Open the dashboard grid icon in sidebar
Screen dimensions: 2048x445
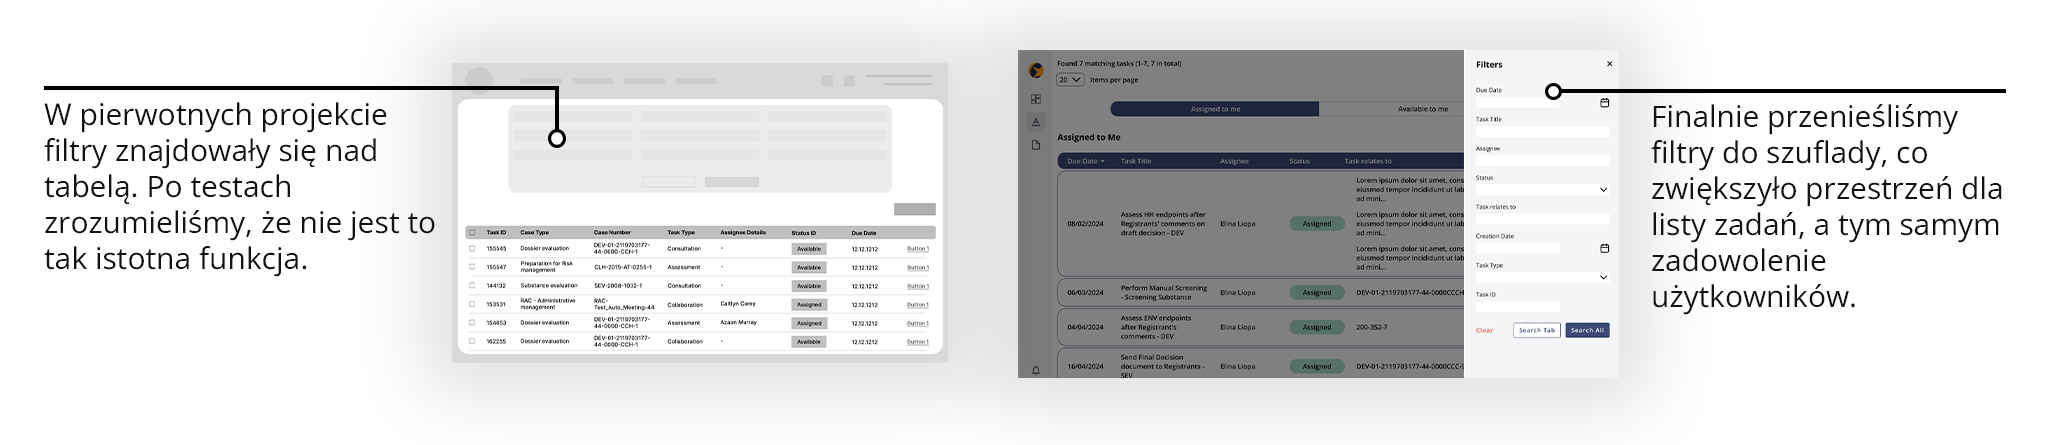click(x=1036, y=99)
